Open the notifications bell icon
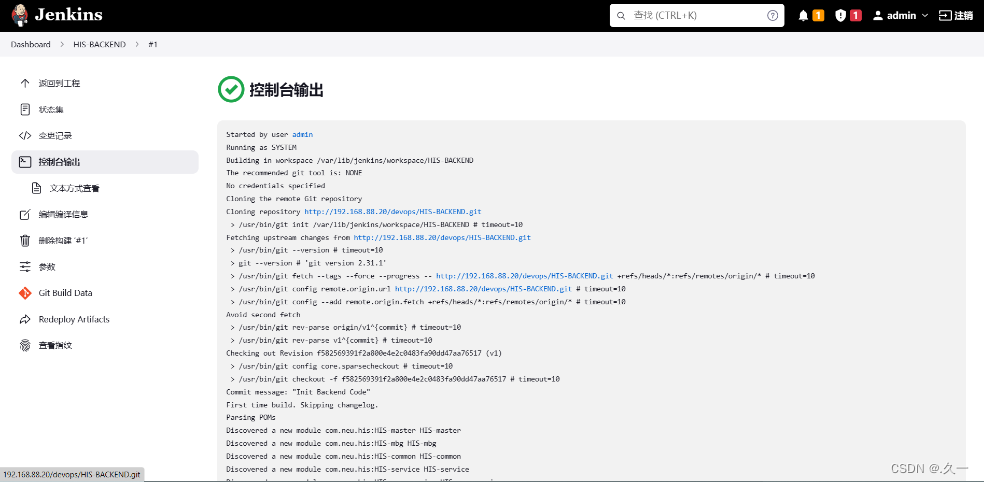Screen dimensions: 984x484 (x=803, y=16)
